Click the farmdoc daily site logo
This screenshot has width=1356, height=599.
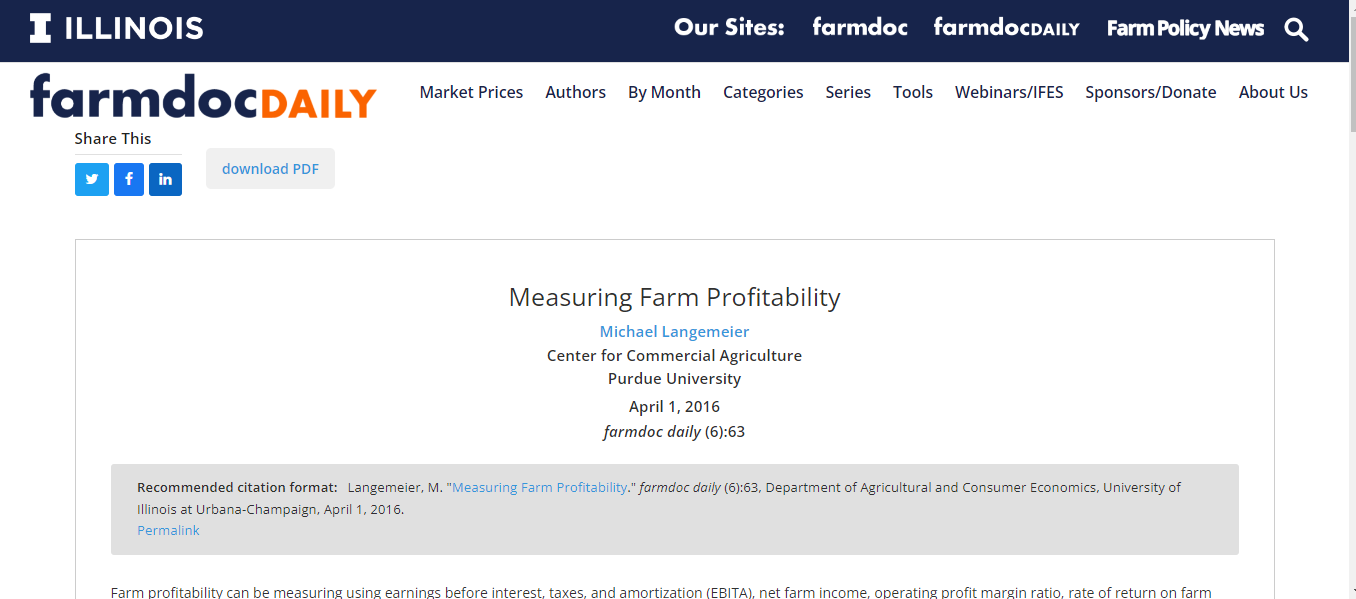coord(203,97)
